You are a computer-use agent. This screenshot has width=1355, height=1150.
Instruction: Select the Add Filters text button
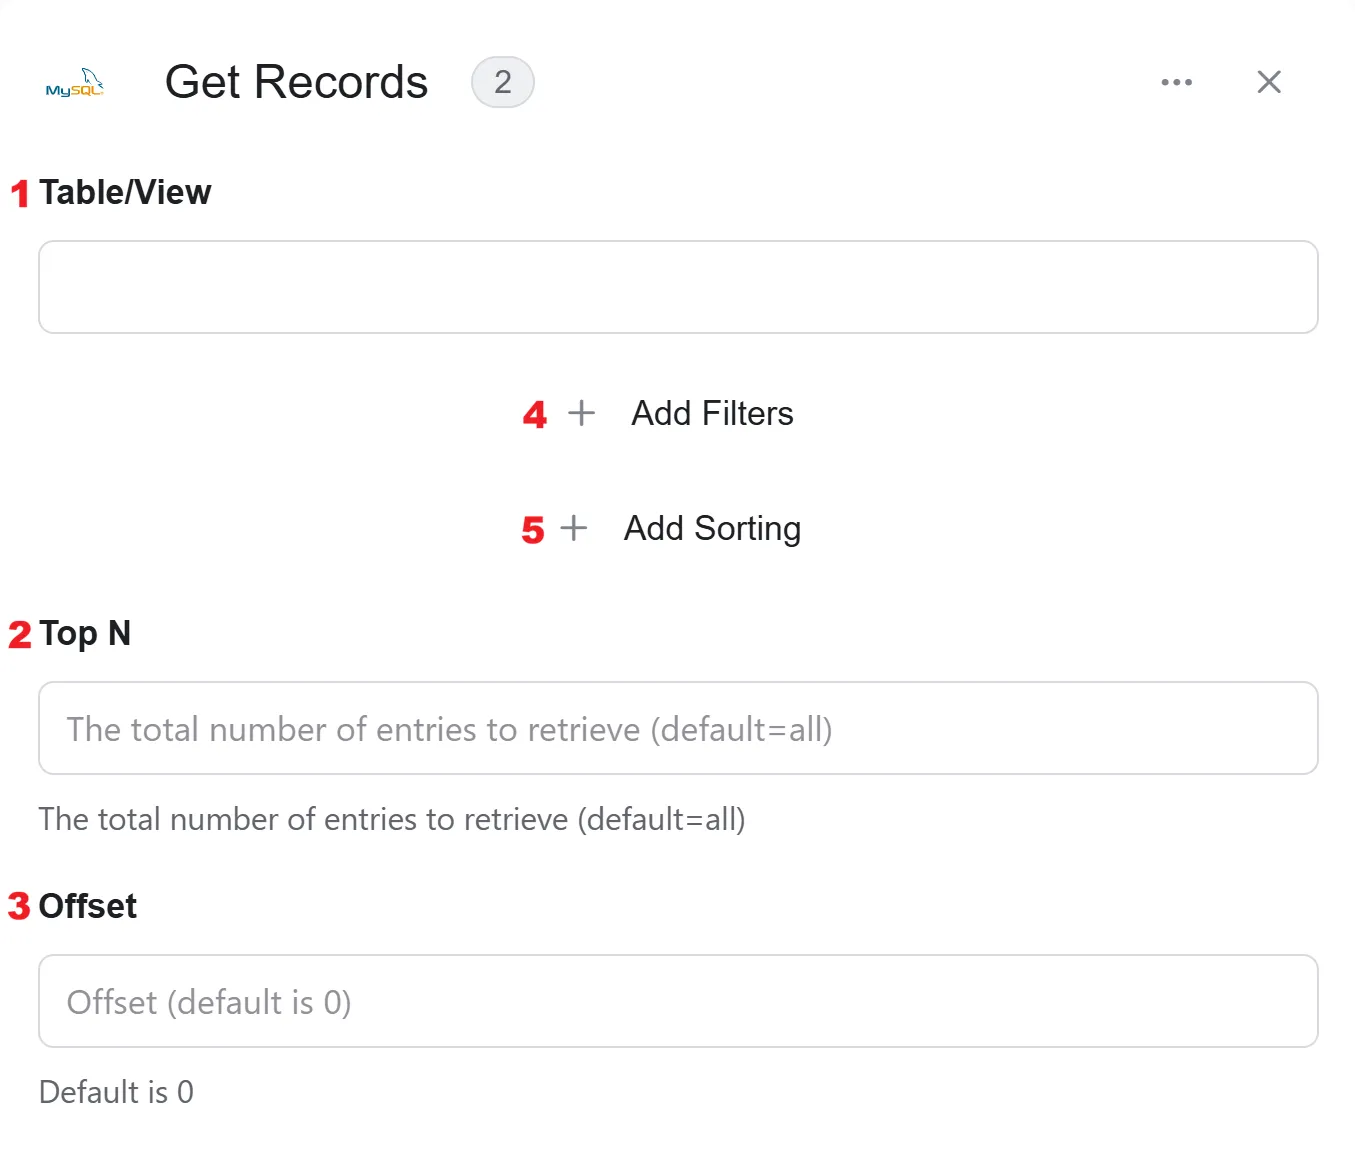(712, 414)
